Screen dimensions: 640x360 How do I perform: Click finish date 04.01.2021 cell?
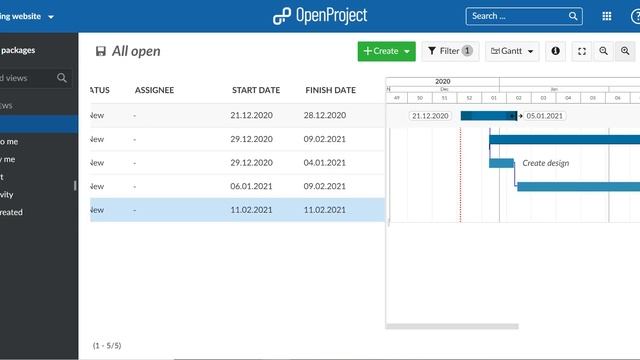(324, 163)
